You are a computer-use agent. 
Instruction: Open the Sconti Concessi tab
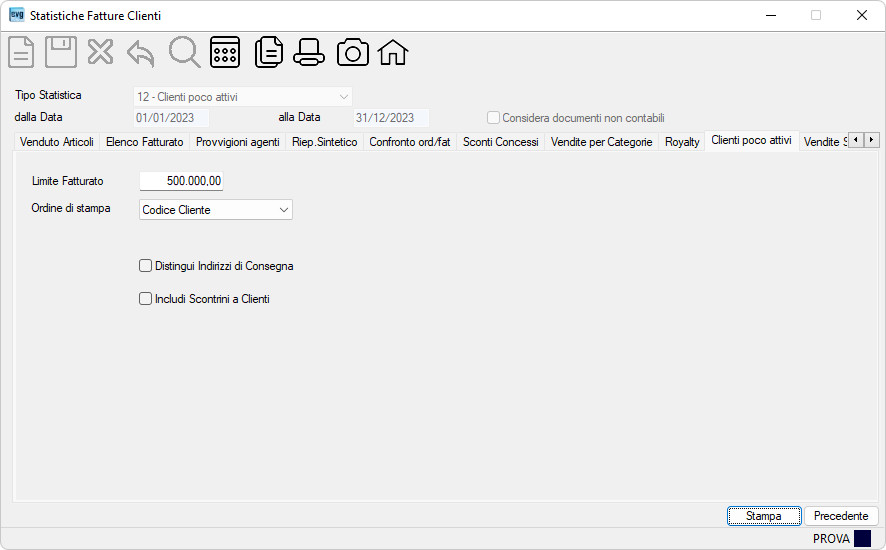501,142
